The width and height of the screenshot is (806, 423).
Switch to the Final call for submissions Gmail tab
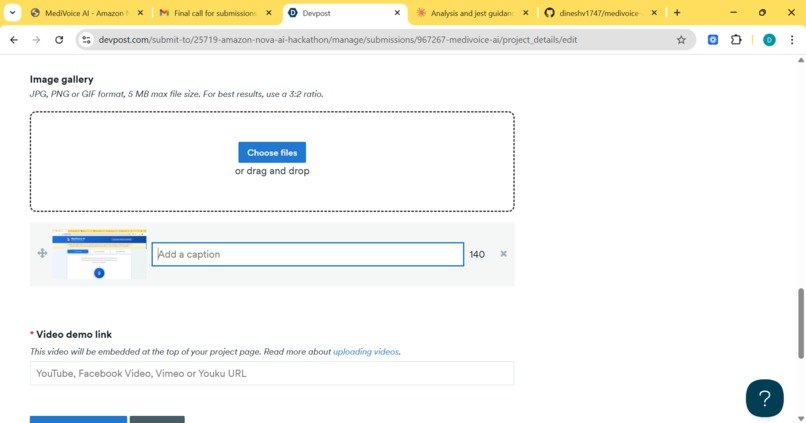click(215, 13)
